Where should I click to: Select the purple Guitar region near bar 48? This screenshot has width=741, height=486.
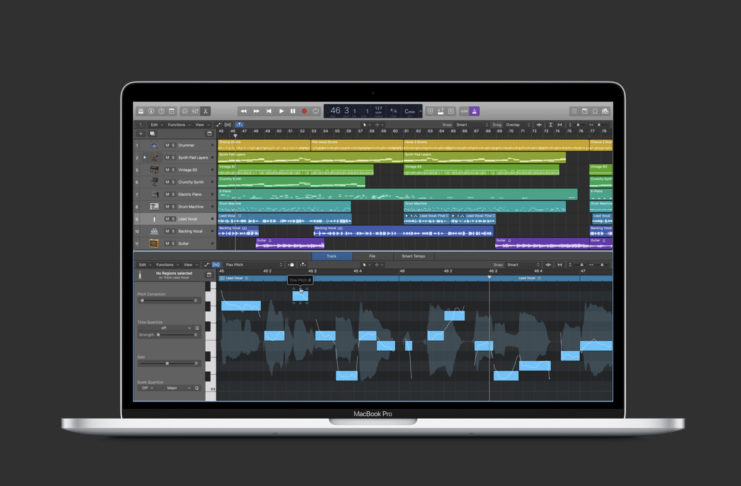(x=290, y=243)
